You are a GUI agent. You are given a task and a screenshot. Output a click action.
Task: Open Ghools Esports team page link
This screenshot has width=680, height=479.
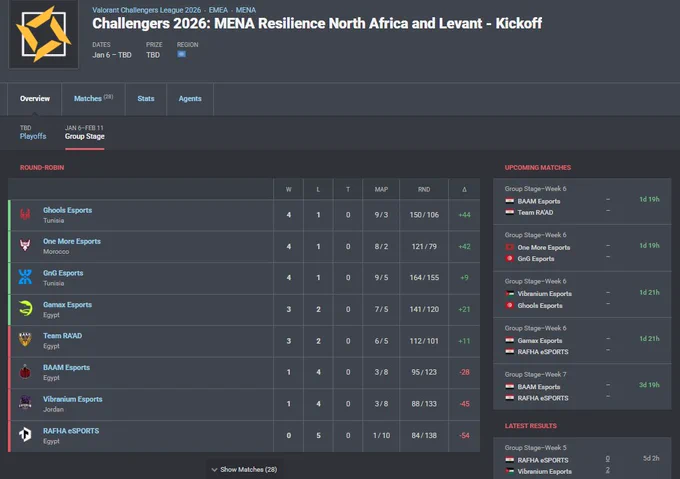tap(67, 210)
